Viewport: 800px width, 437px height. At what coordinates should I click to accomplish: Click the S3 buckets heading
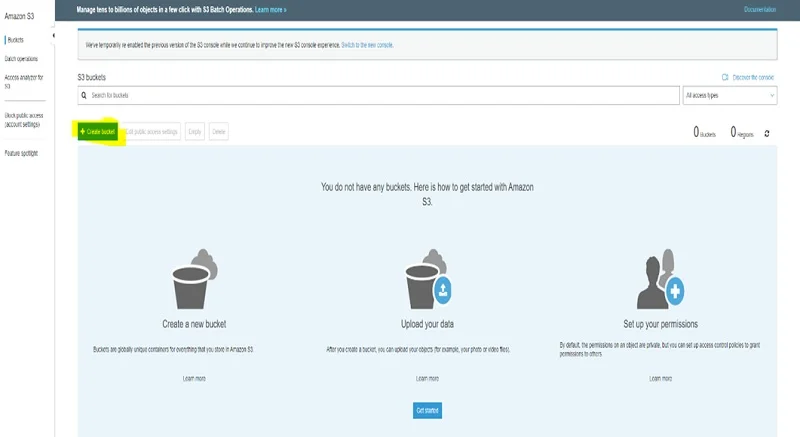point(92,78)
